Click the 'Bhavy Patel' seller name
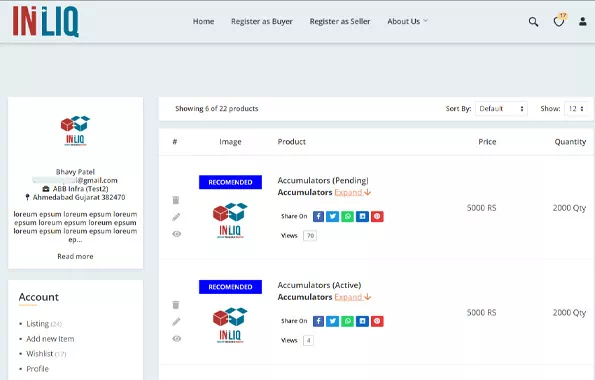Screen dimensions: 595x380 coord(75,172)
